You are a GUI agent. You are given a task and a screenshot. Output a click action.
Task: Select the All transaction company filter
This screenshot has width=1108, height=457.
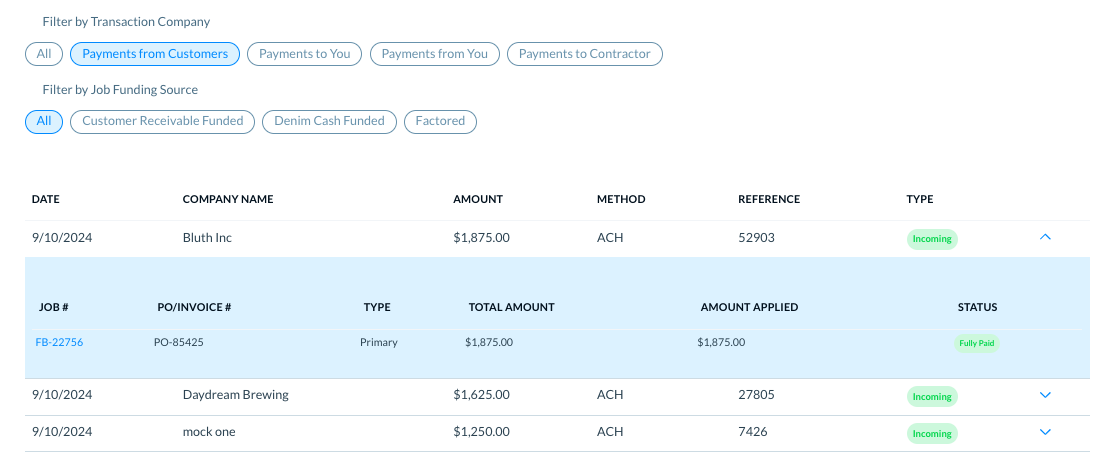(44, 54)
